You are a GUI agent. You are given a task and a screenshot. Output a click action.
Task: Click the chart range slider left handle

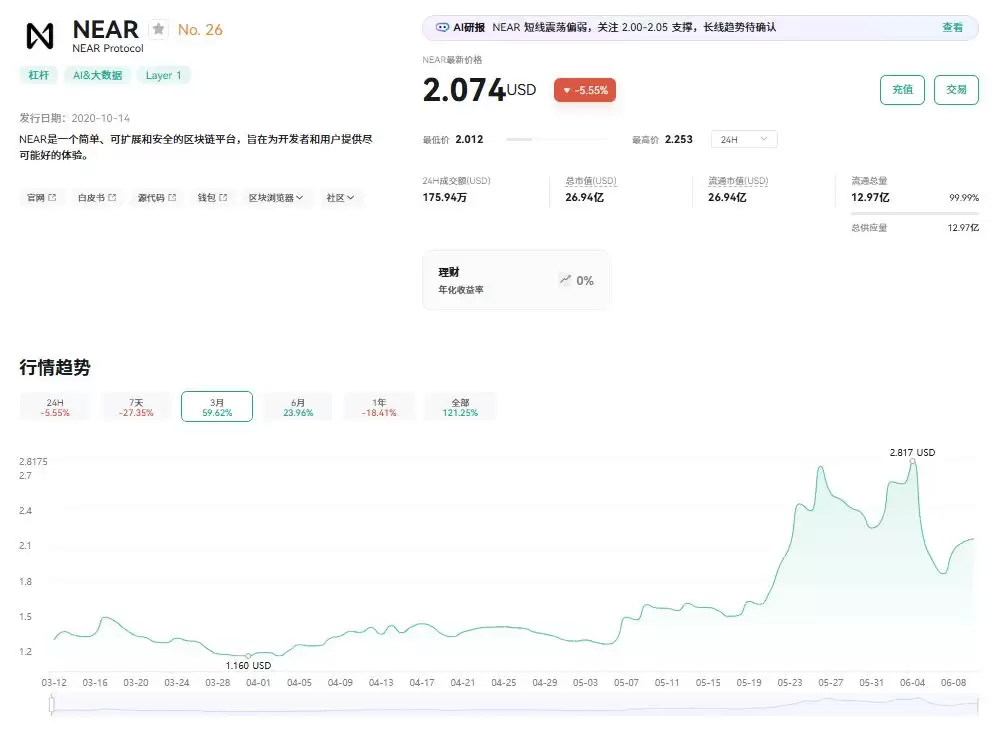(x=51, y=705)
